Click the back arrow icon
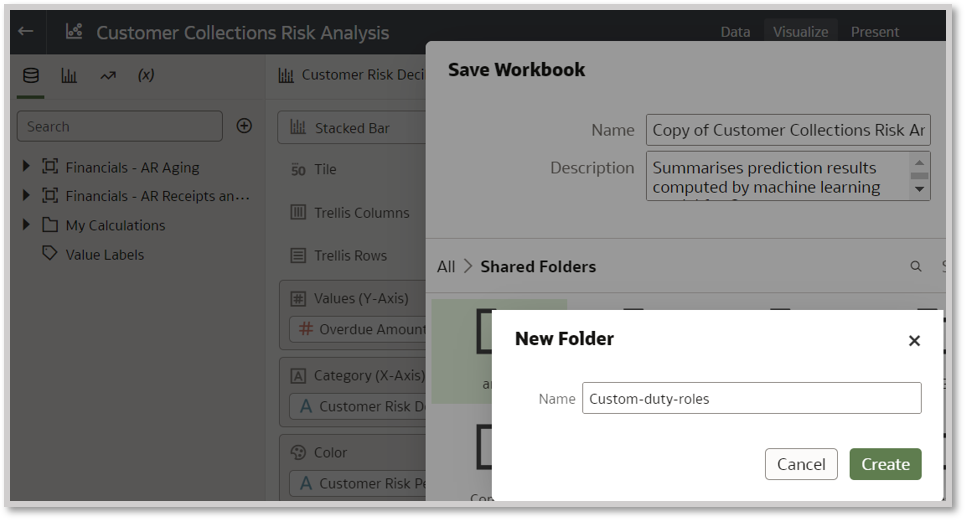The image size is (965, 520). [x=26, y=31]
